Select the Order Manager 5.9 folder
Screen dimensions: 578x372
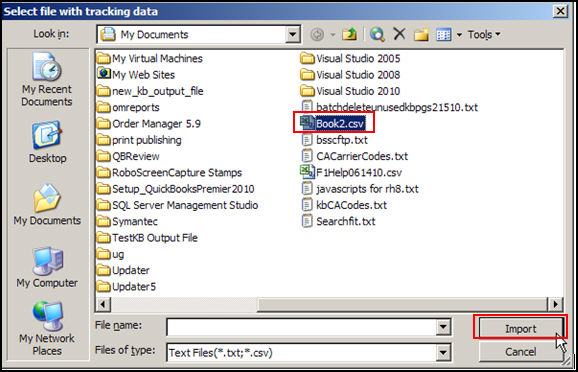click(x=149, y=124)
